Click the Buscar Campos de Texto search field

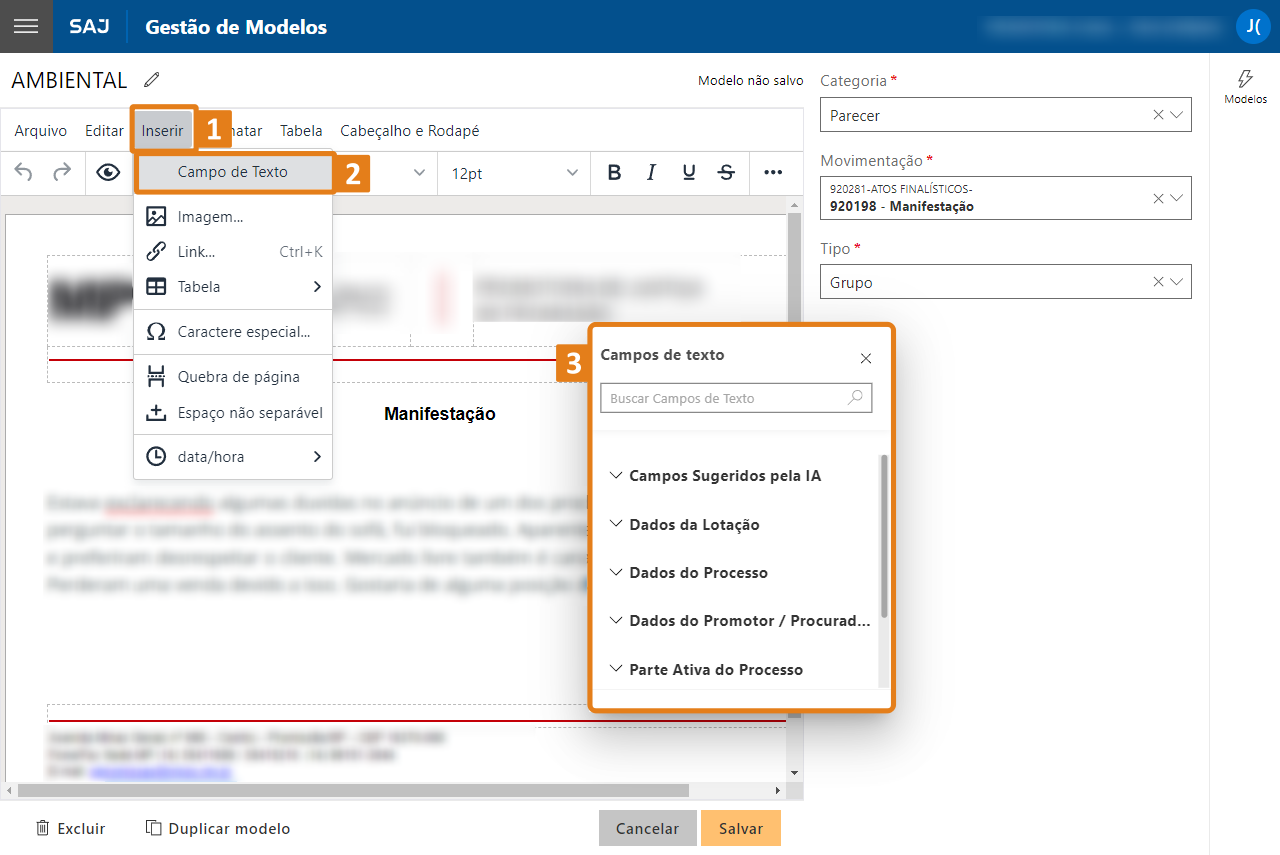[x=736, y=397]
